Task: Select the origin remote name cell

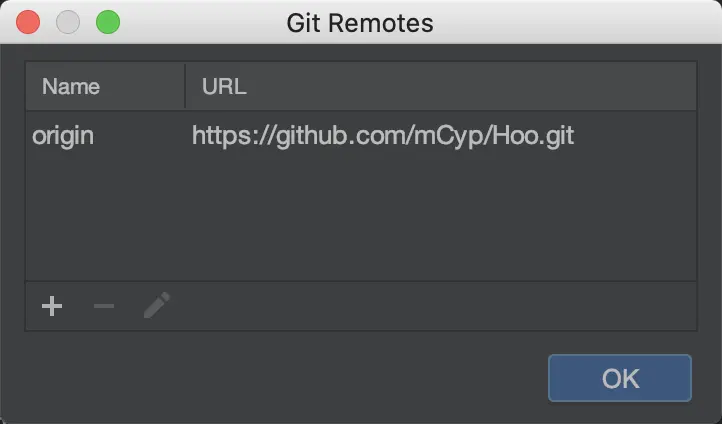Action: (105, 136)
